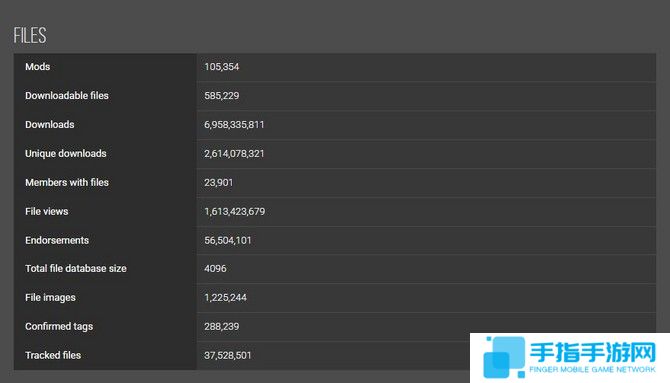Image resolution: width=670 pixels, height=383 pixels.
Task: Select the Downloadable files label
Action: pos(67,96)
